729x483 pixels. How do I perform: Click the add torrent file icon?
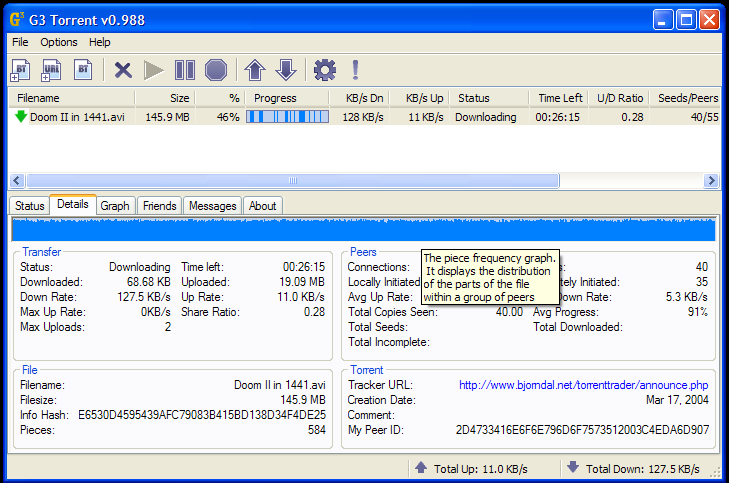(21, 70)
